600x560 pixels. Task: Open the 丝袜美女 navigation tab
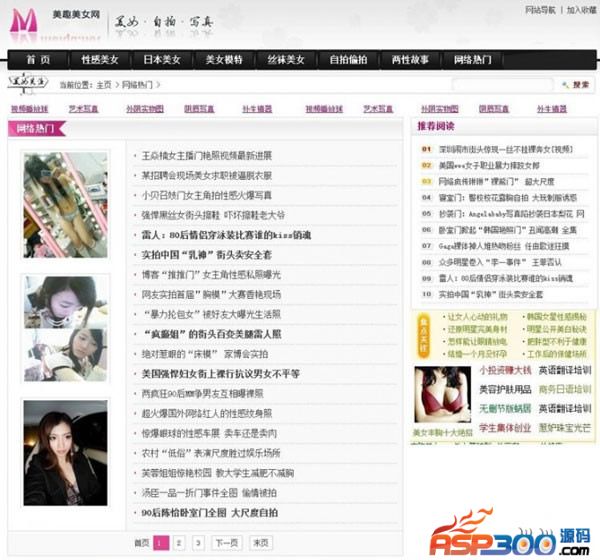pyautogui.click(x=286, y=60)
